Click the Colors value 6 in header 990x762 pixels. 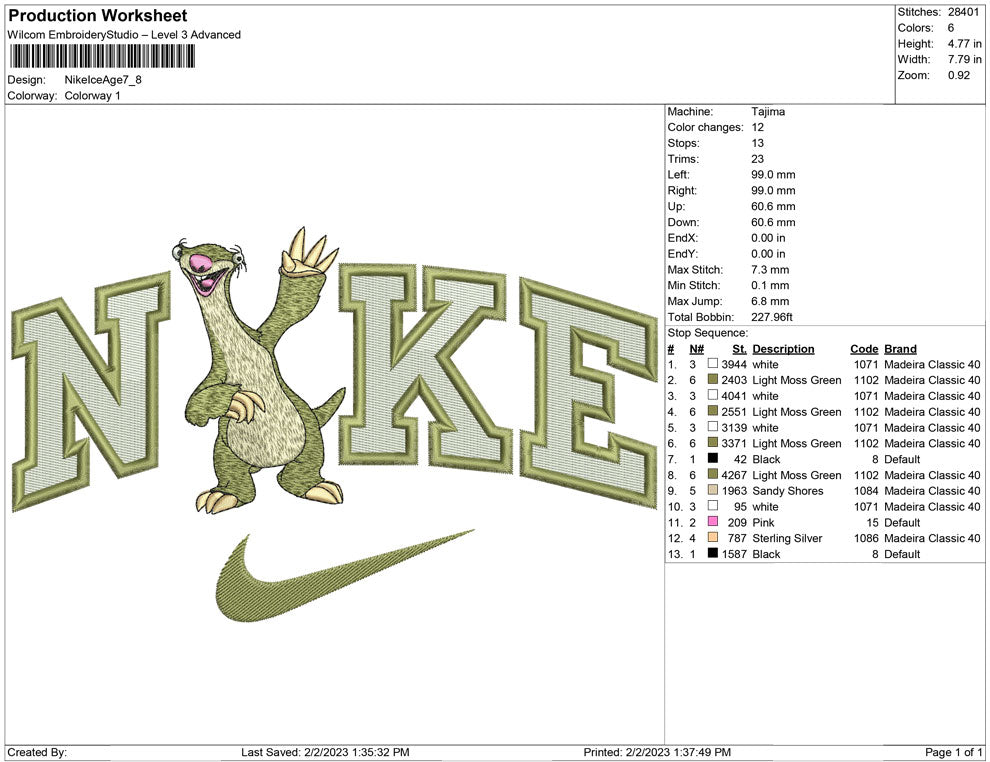pyautogui.click(x=951, y=28)
